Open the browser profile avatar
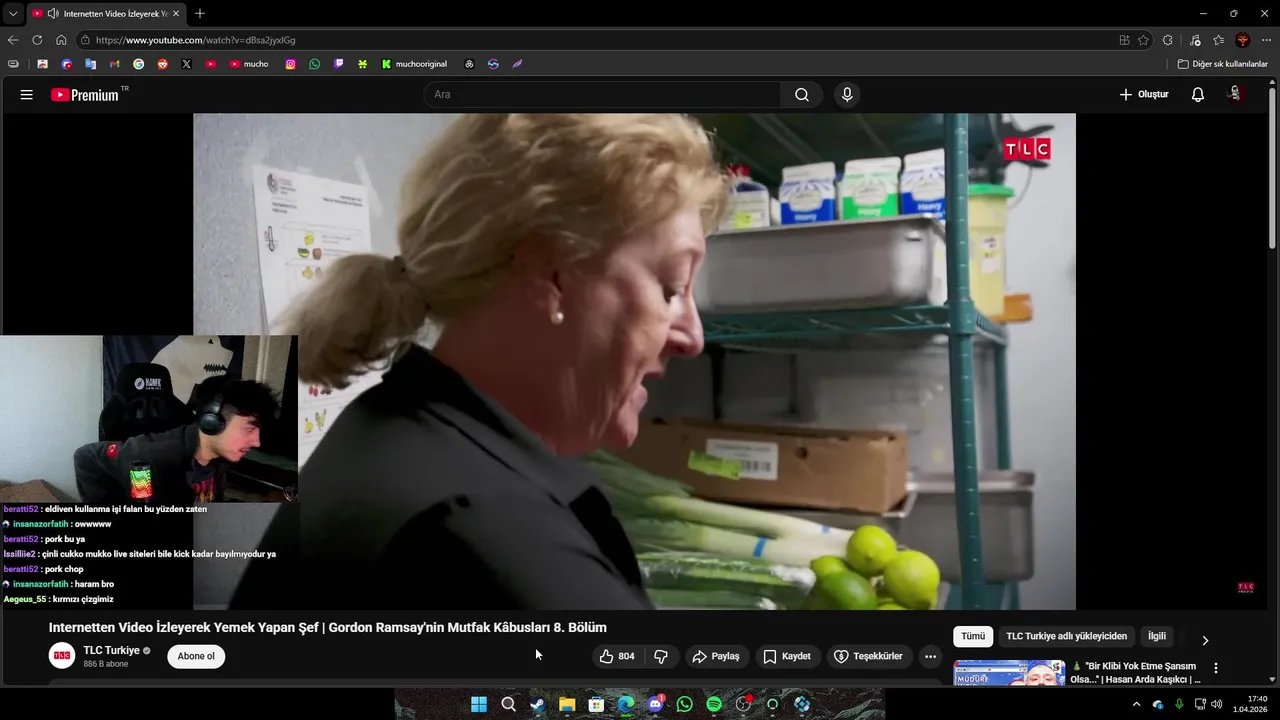Image resolution: width=1280 pixels, height=720 pixels. (x=1242, y=40)
